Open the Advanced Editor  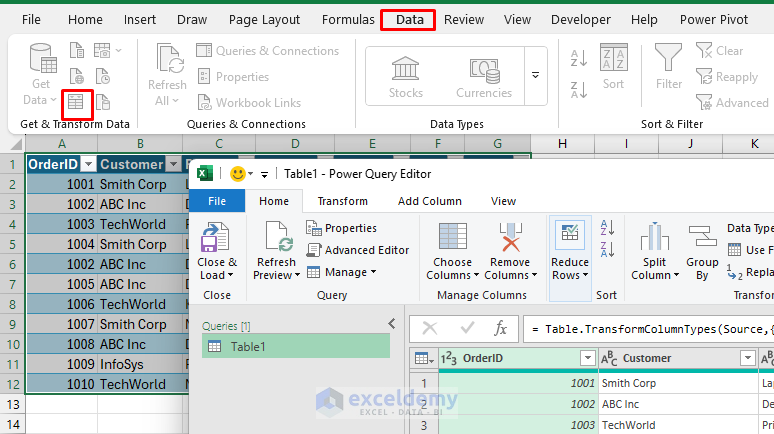358,250
